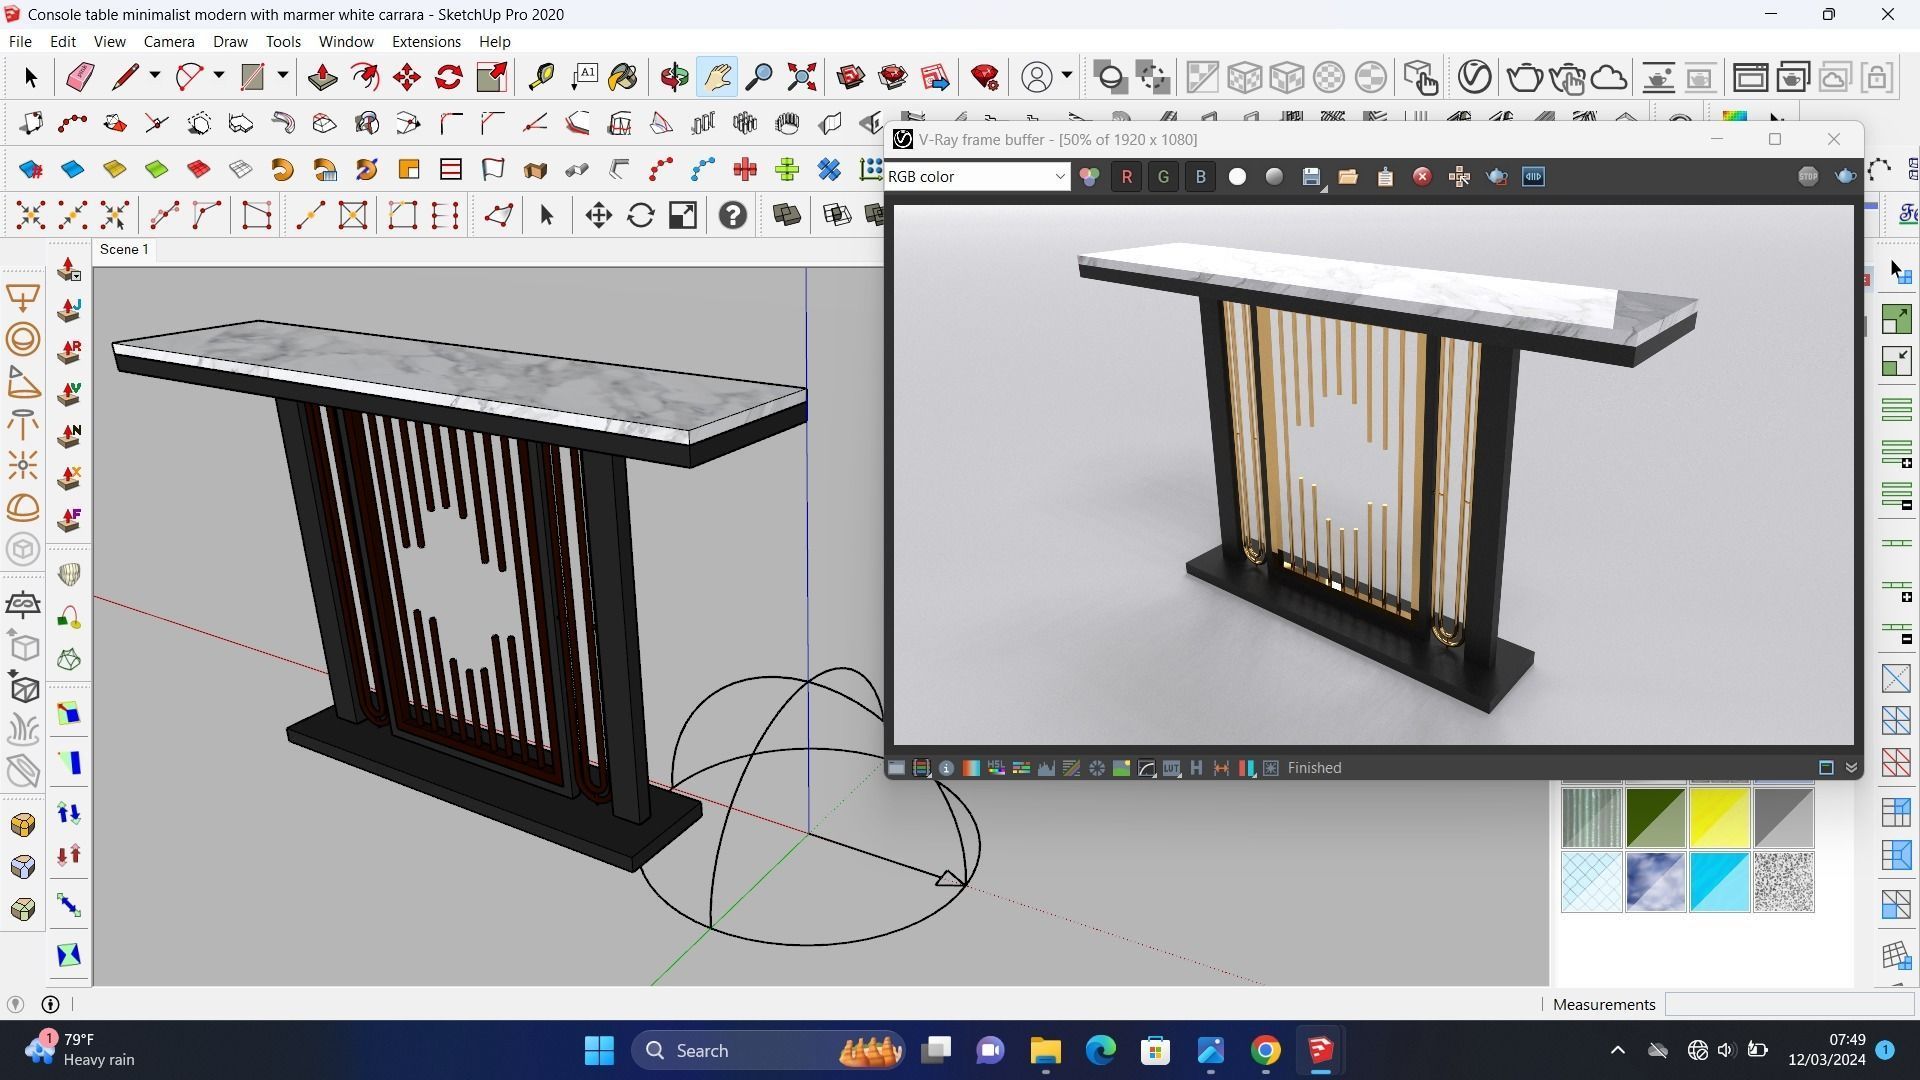Select the Move tool
Viewport: 1920px width, 1080px height.
(x=407, y=77)
